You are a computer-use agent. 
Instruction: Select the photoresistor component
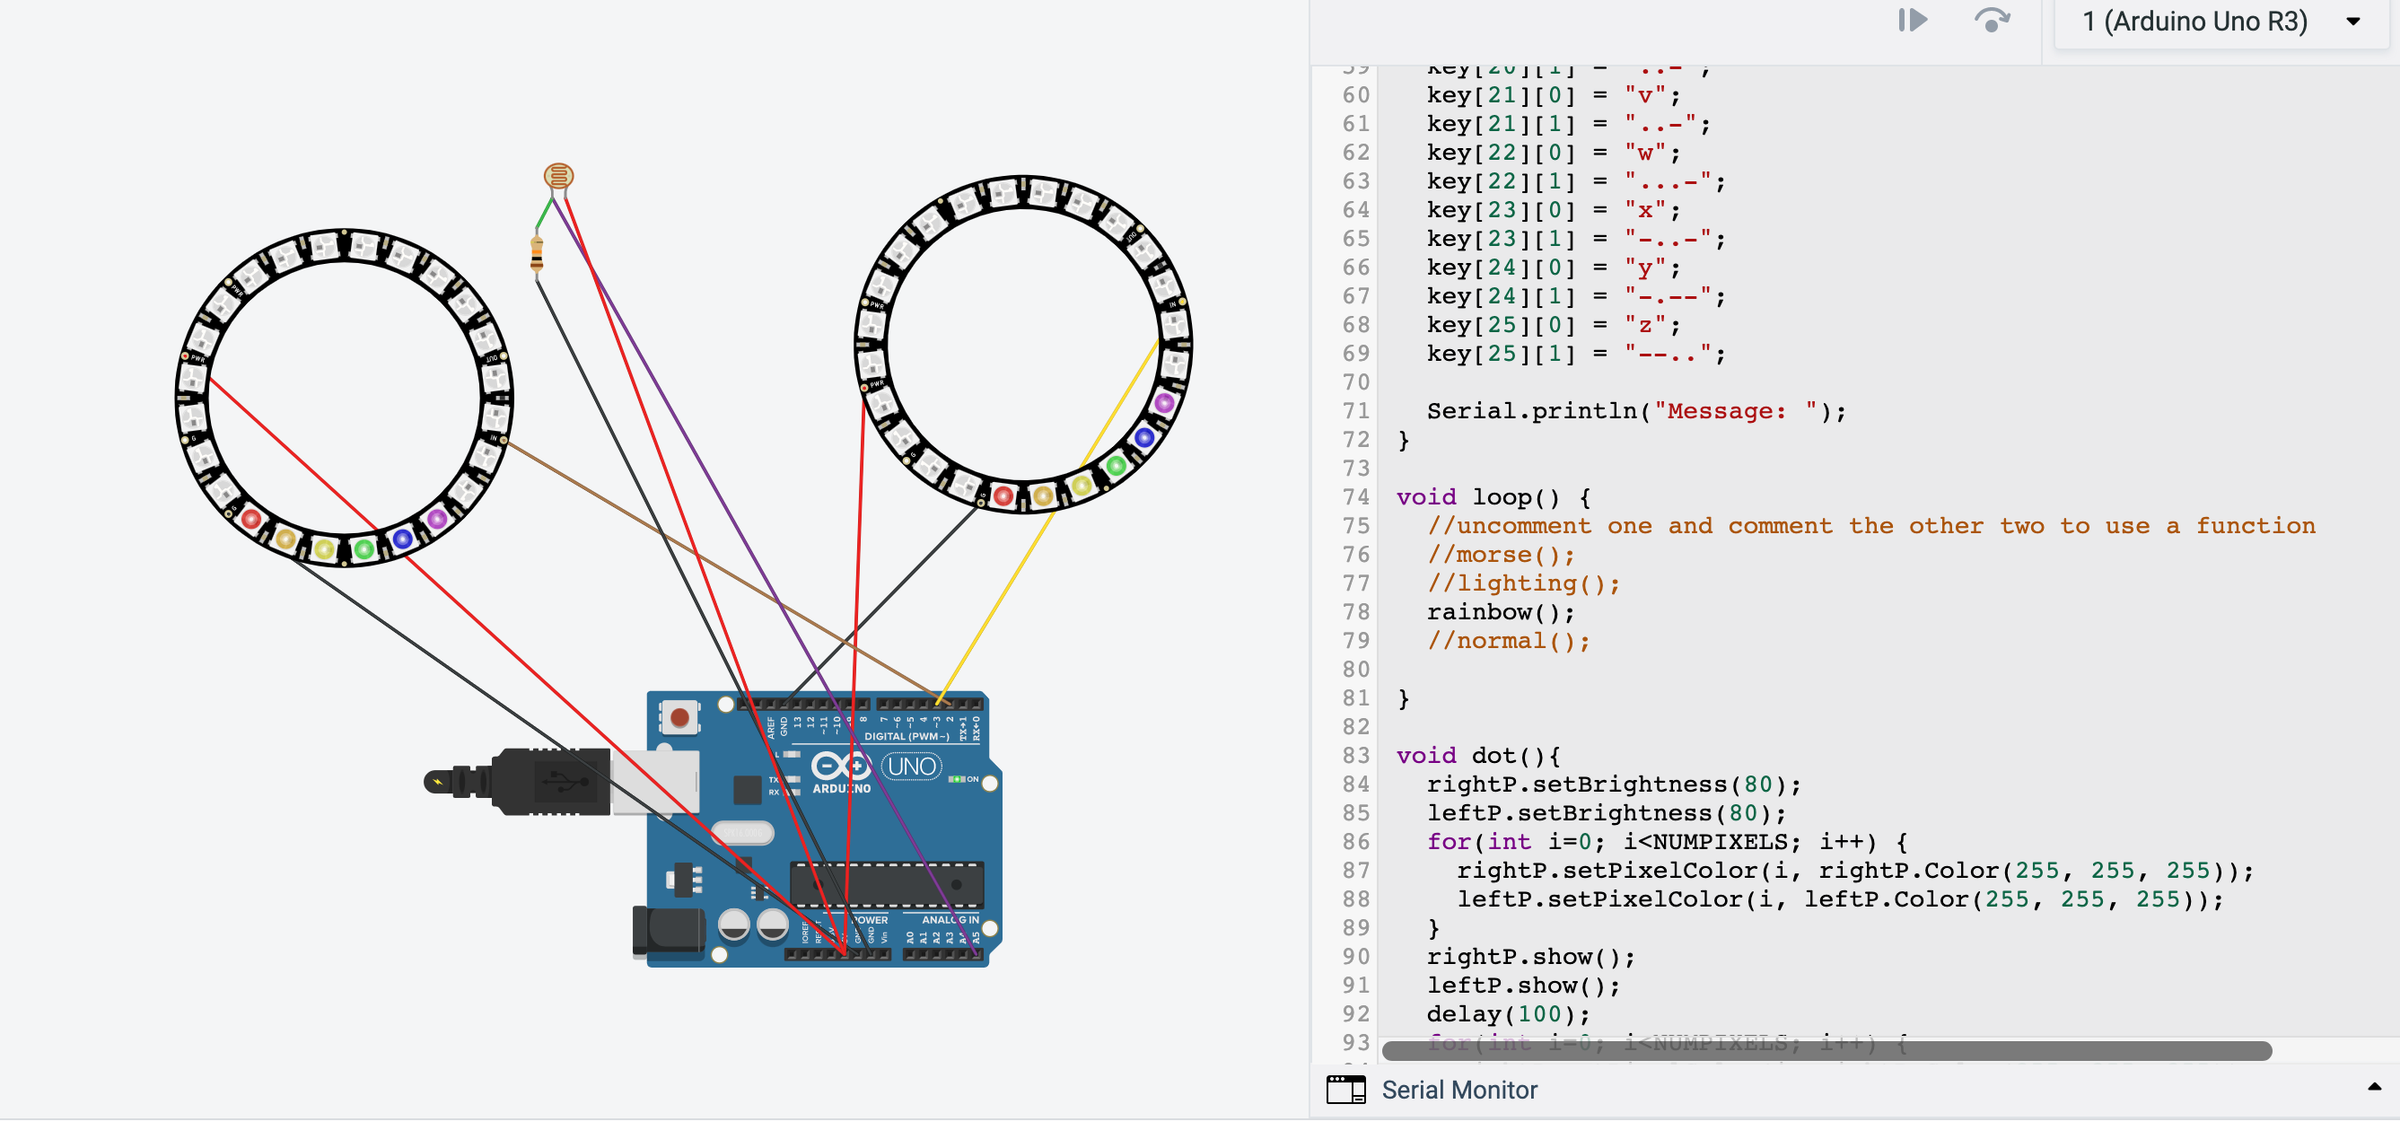(x=558, y=176)
